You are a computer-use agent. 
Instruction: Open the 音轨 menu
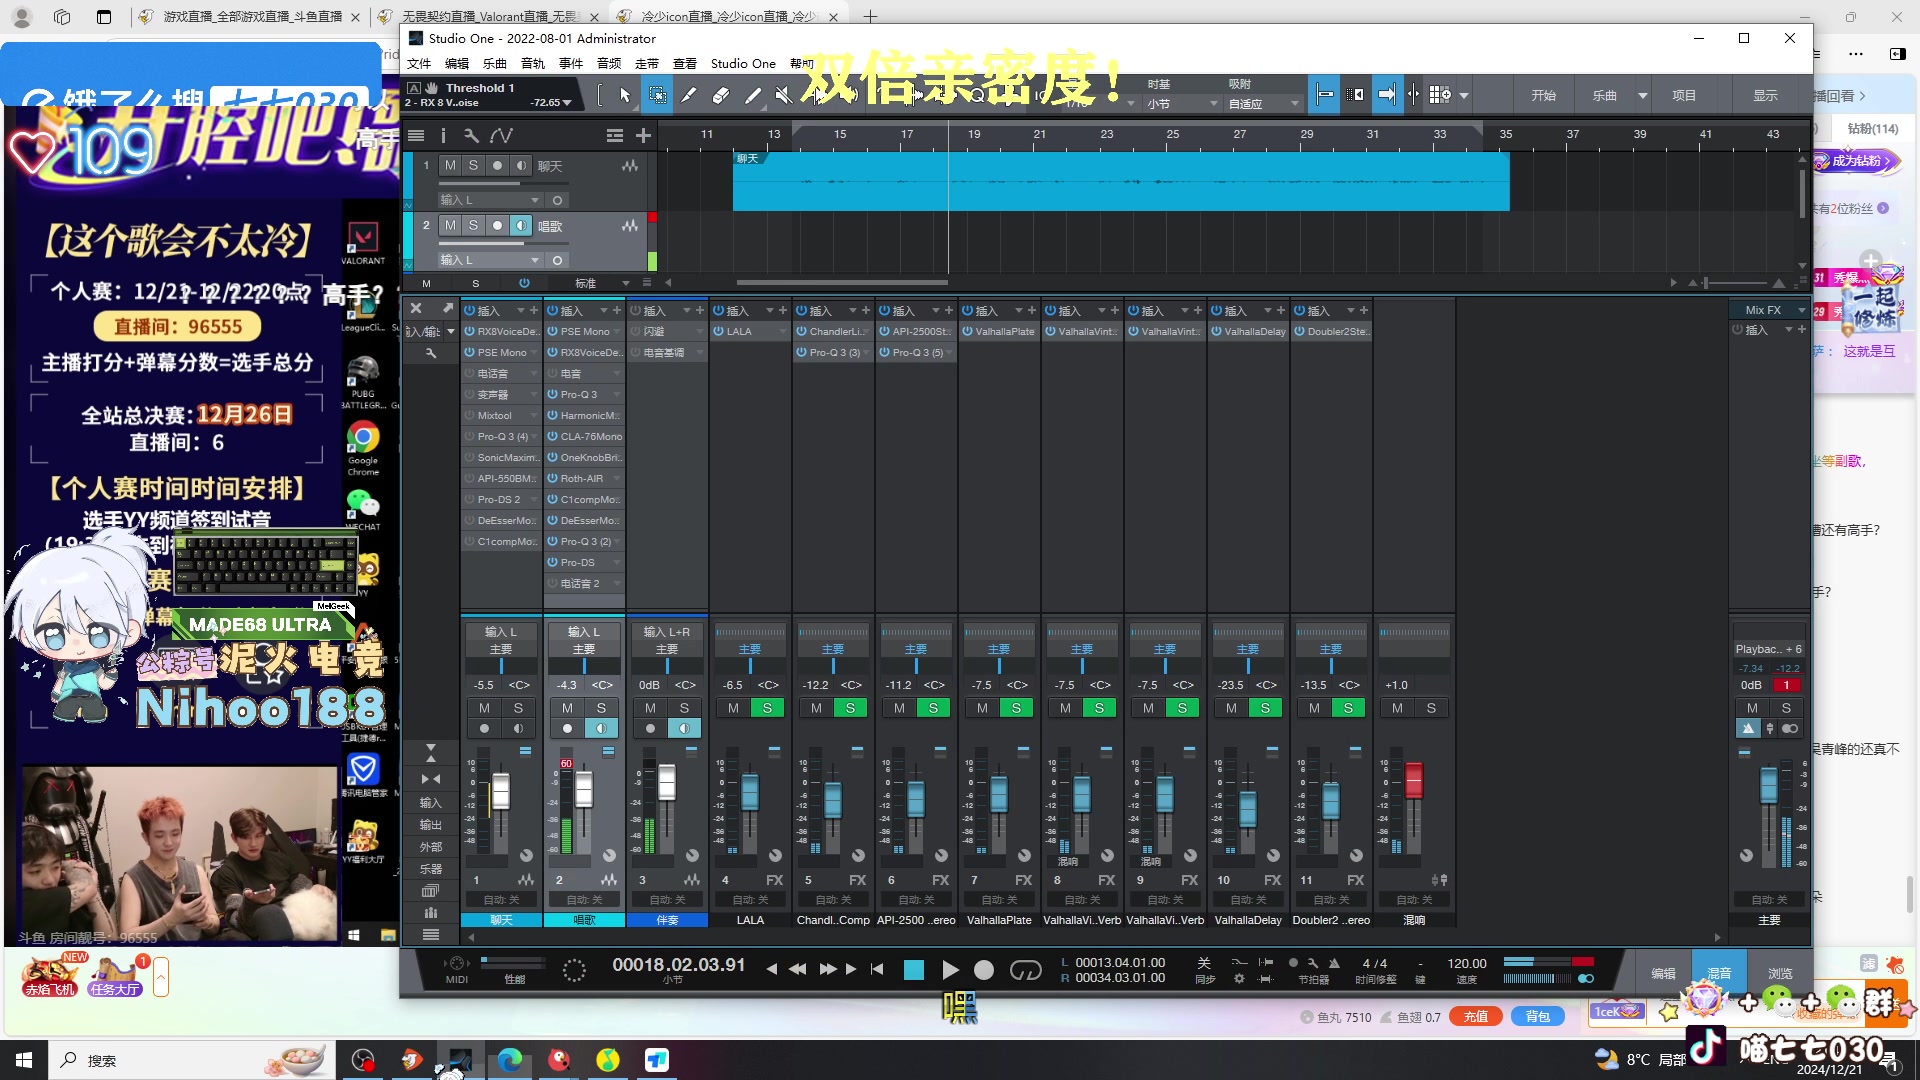click(x=533, y=63)
